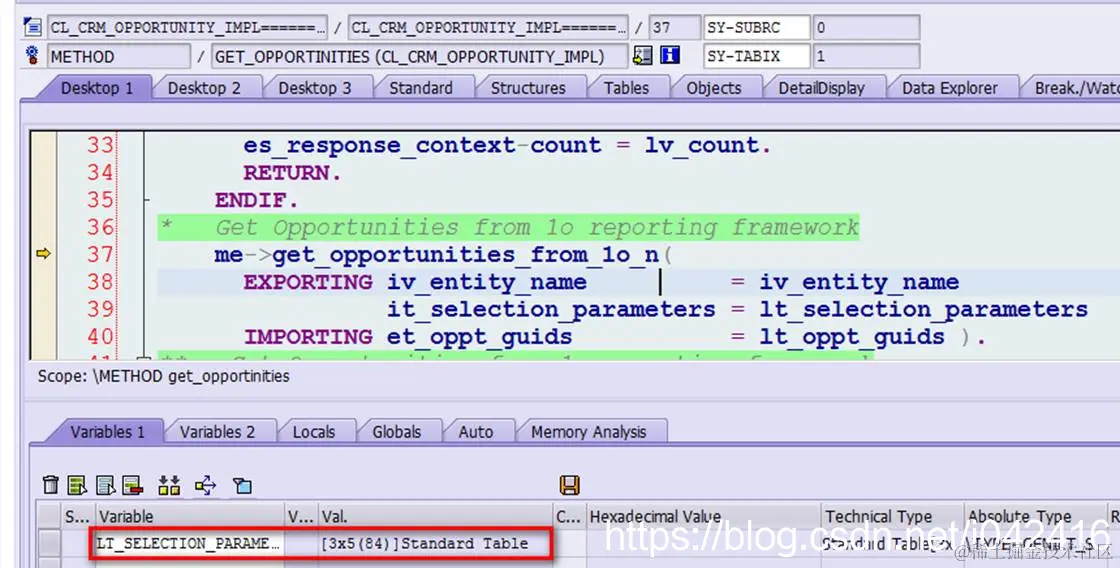Switch to the Auto tab
Image resolution: width=1120 pixels, height=568 pixels.
click(476, 432)
